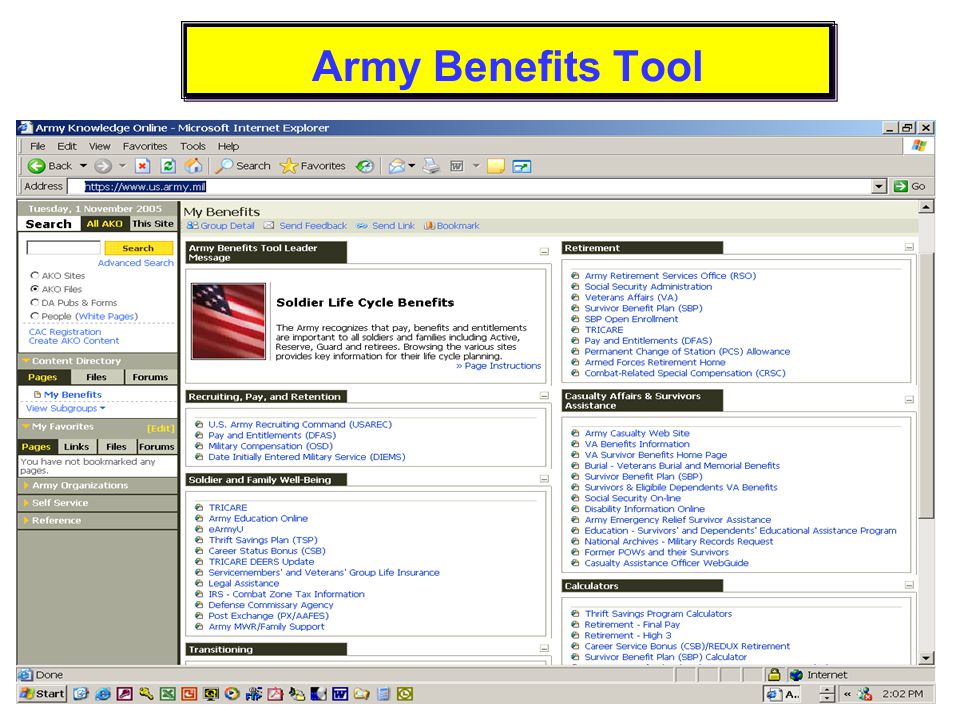
Task: Open Advanced Search link
Action: tap(135, 263)
